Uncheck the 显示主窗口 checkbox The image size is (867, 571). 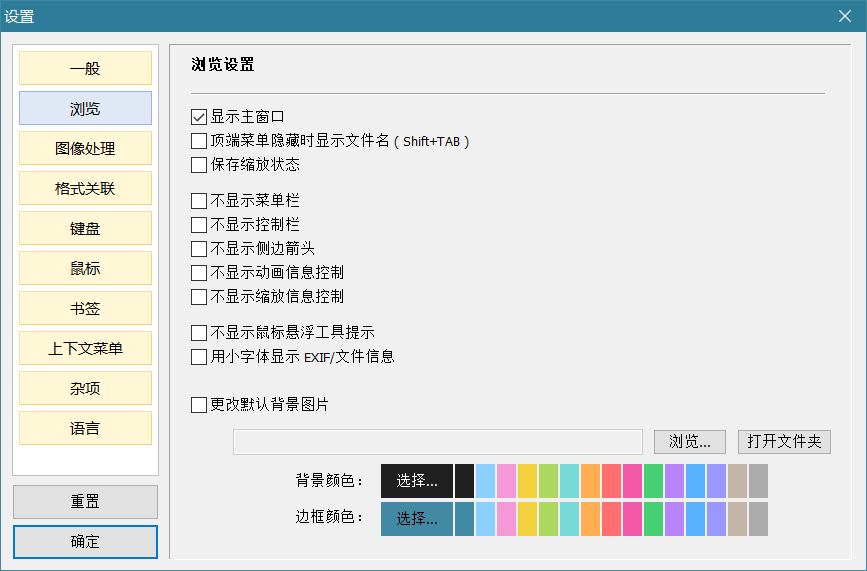(198, 117)
